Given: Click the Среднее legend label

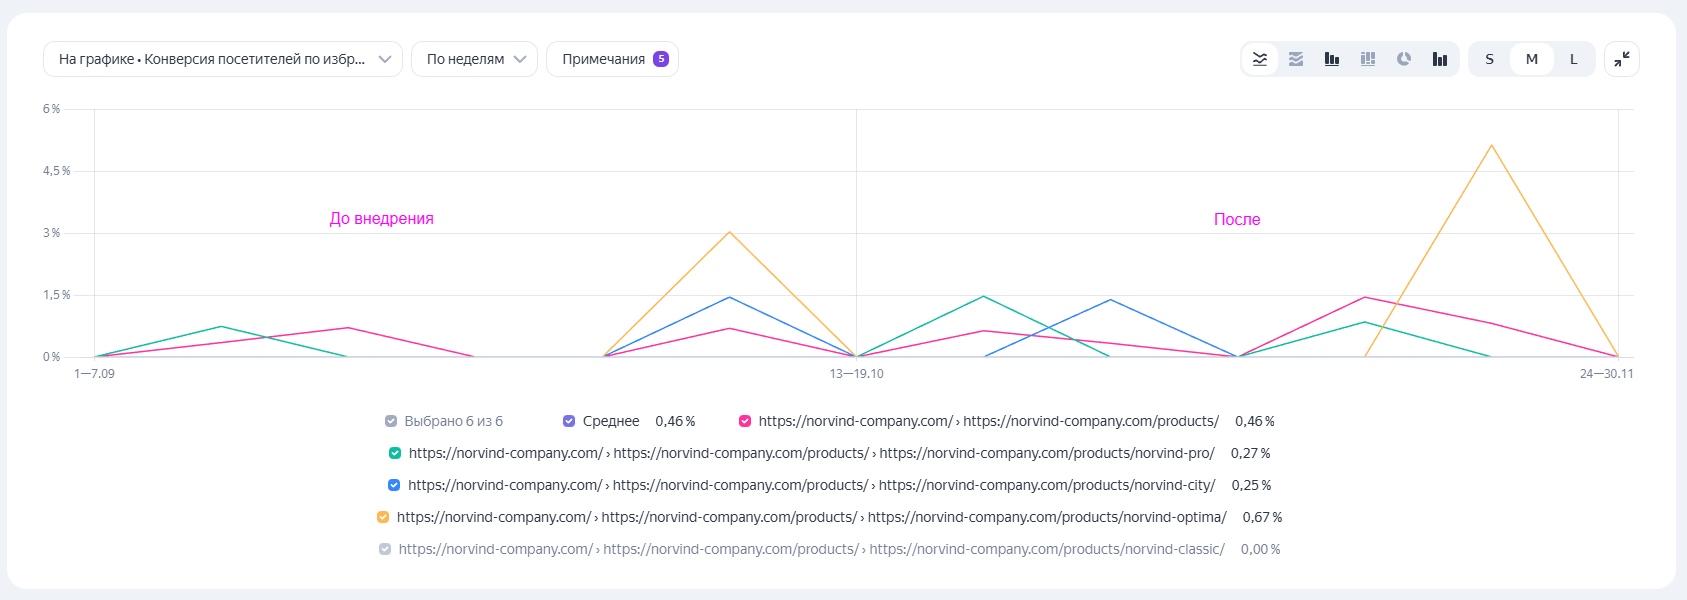Looking at the screenshot, I should [611, 421].
